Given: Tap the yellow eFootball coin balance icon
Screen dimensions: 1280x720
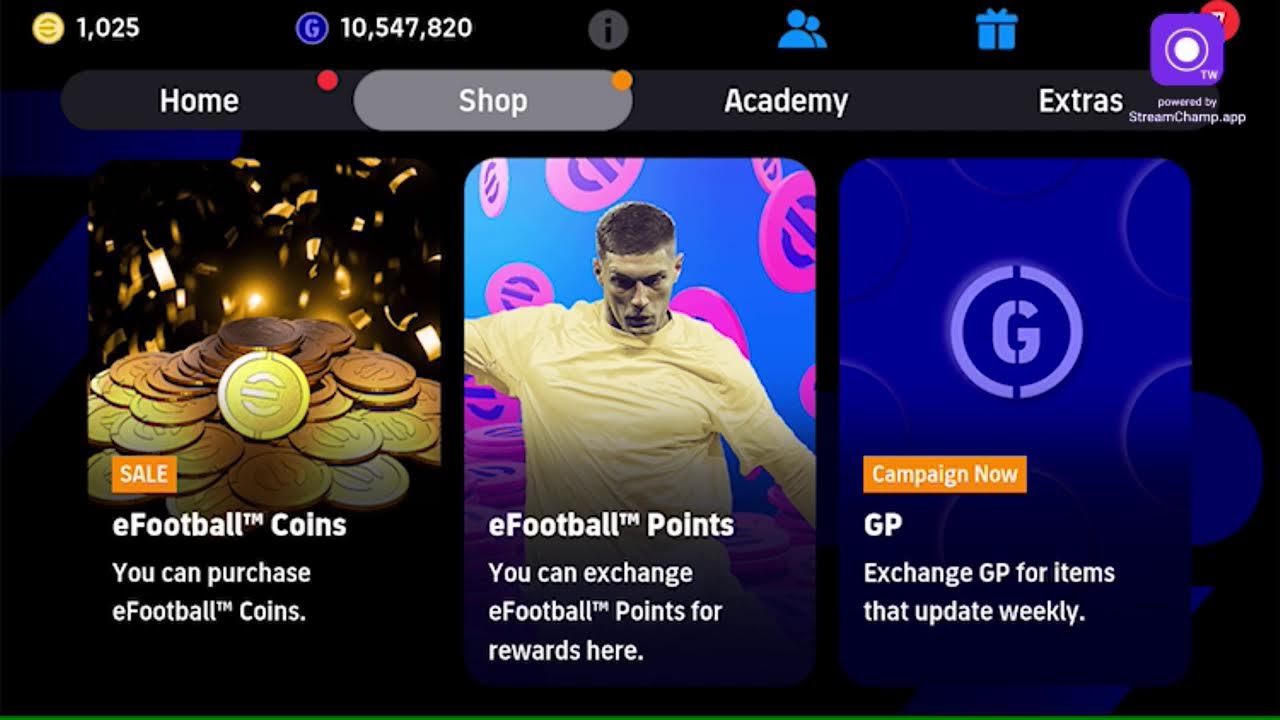Looking at the screenshot, I should (x=48, y=28).
